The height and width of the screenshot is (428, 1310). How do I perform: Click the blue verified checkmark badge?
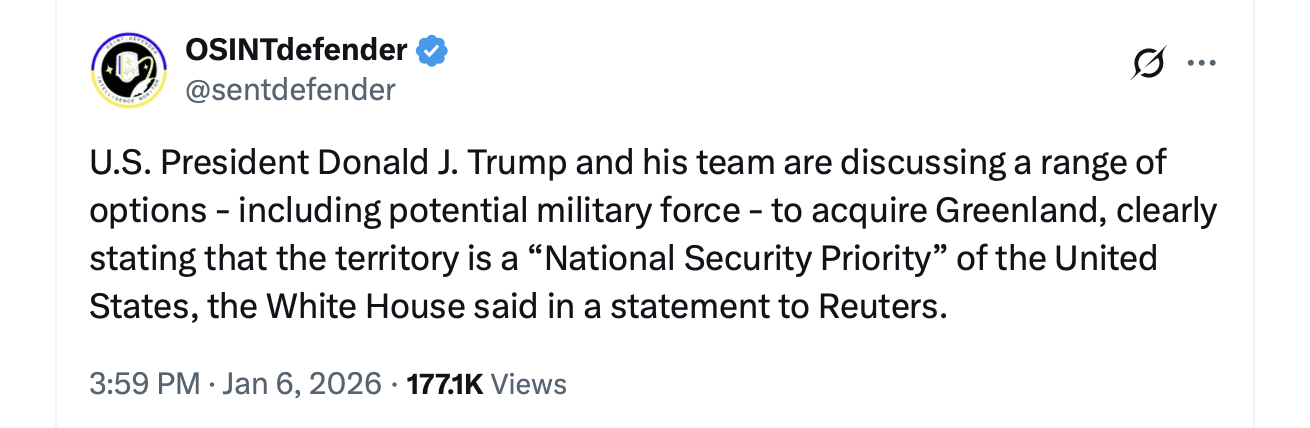pos(432,49)
